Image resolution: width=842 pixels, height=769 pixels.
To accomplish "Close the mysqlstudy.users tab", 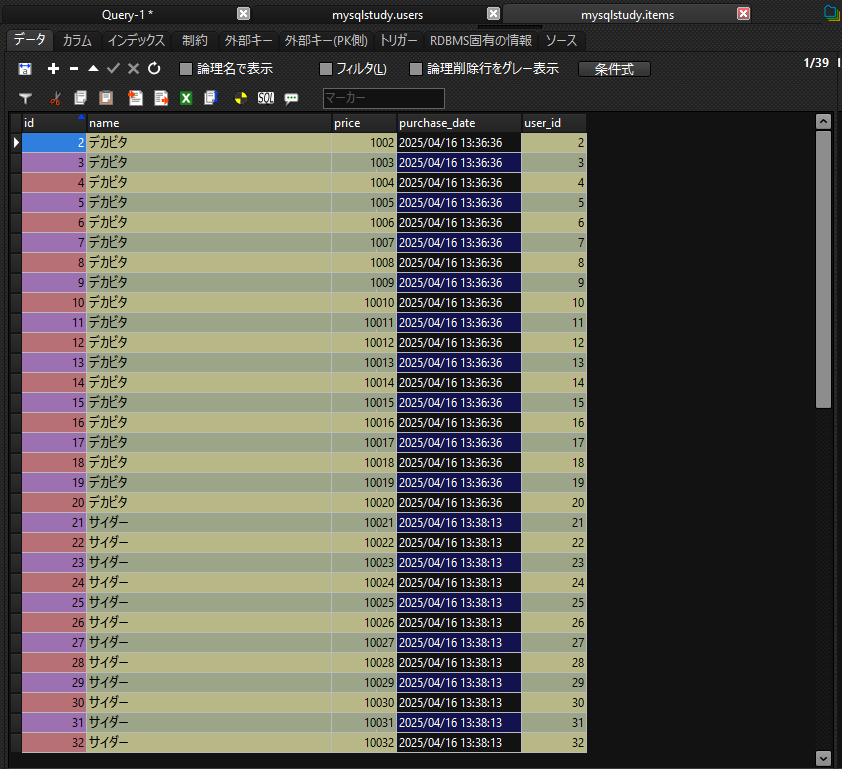I will tap(493, 13).
